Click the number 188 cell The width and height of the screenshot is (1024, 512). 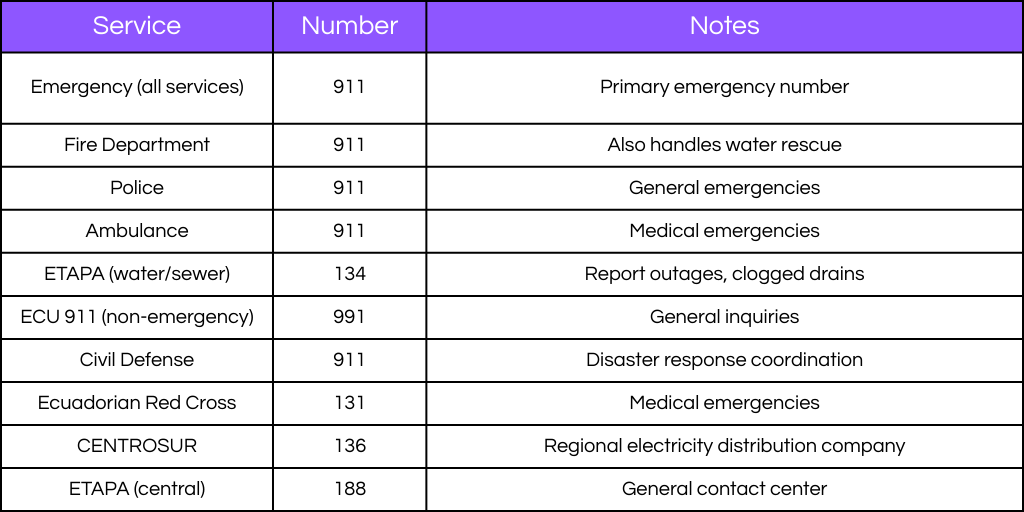tap(349, 489)
